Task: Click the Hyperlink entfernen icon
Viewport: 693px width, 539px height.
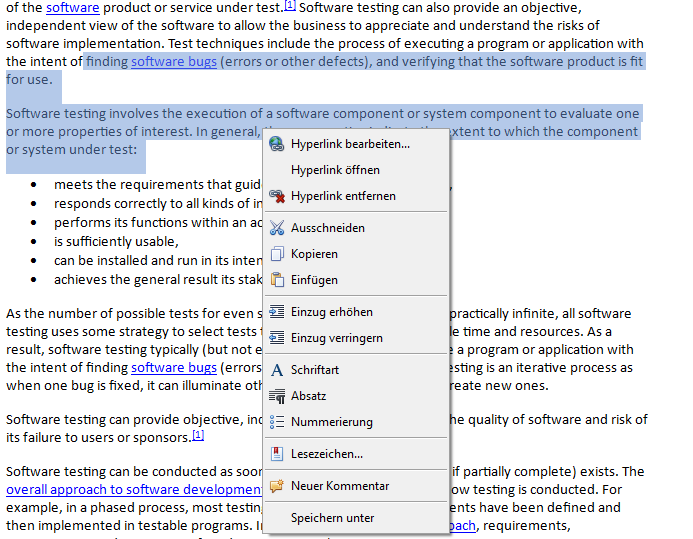Action: [277, 196]
